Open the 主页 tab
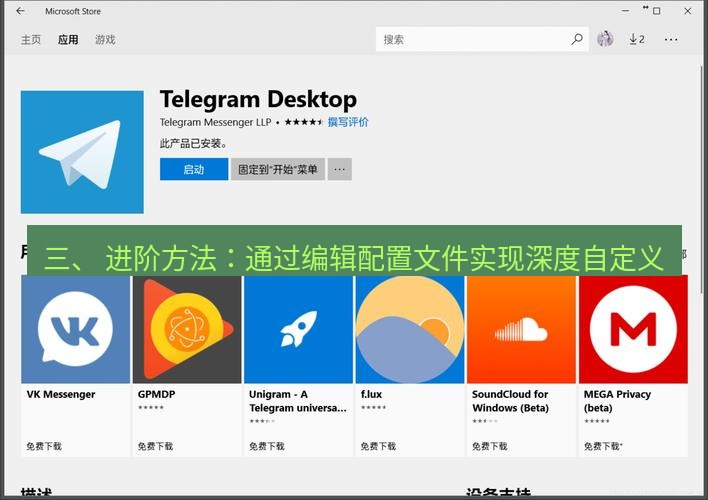The height and width of the screenshot is (500, 708). (x=31, y=40)
